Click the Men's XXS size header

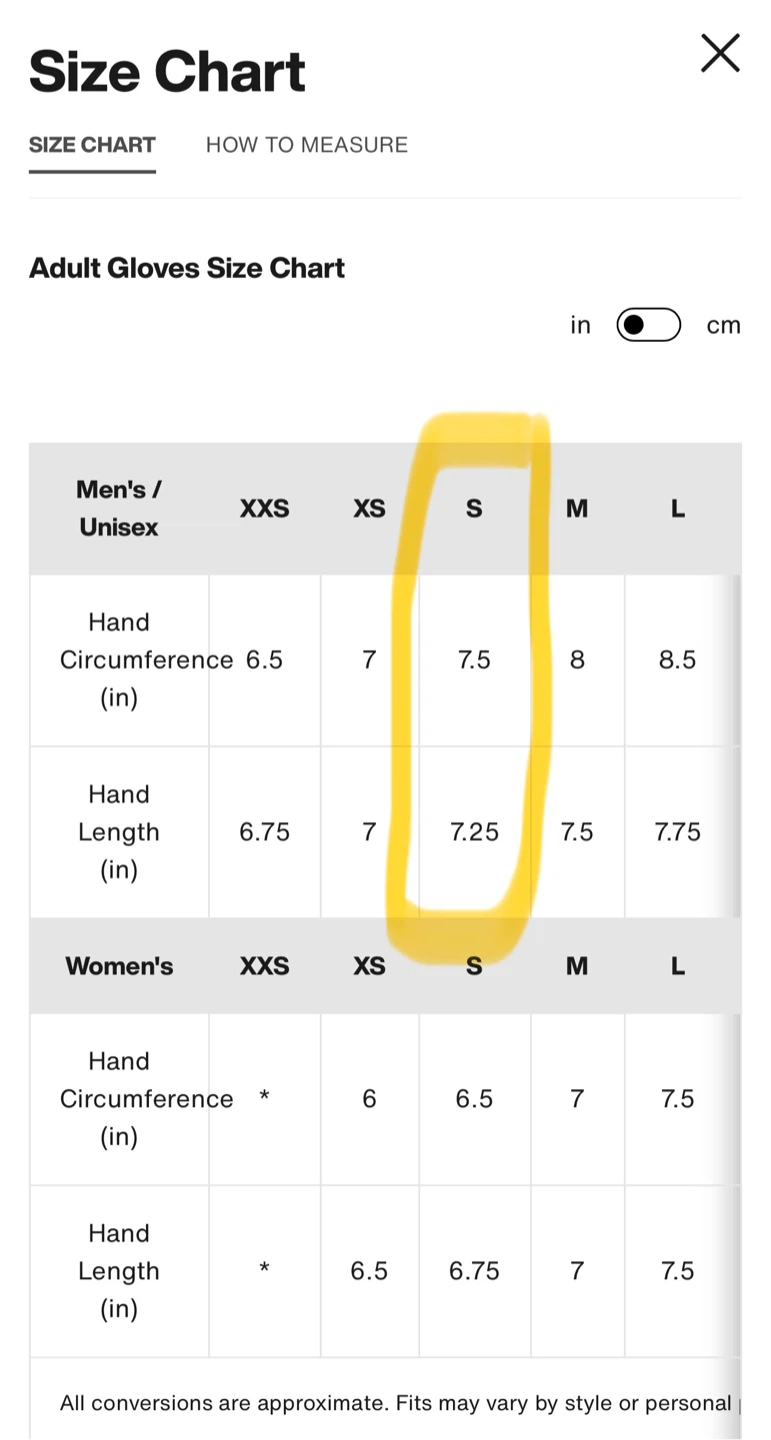(264, 509)
